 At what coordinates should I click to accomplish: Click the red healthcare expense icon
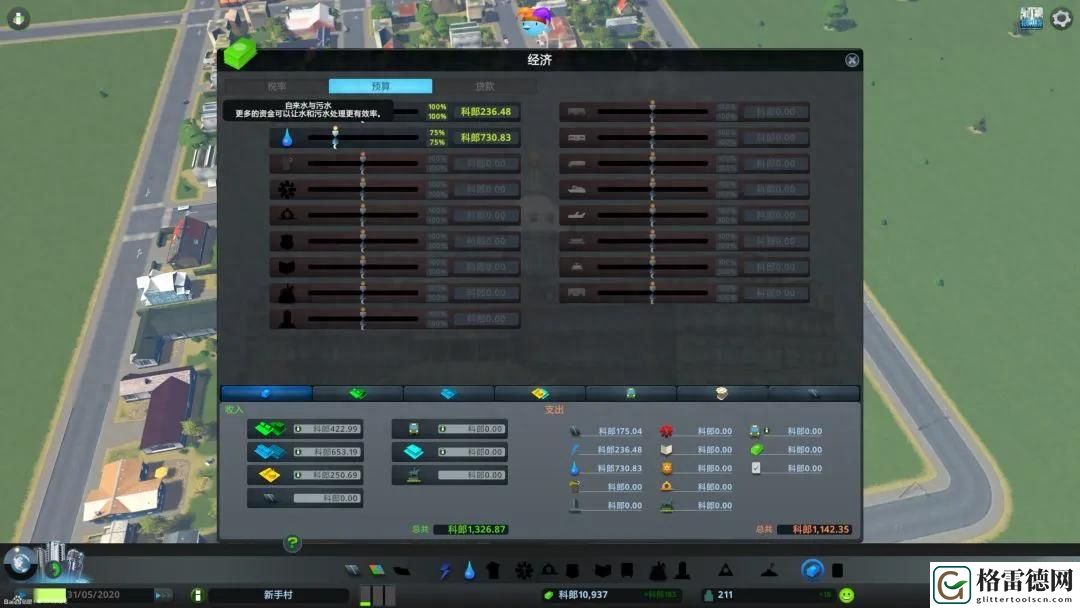click(x=666, y=431)
